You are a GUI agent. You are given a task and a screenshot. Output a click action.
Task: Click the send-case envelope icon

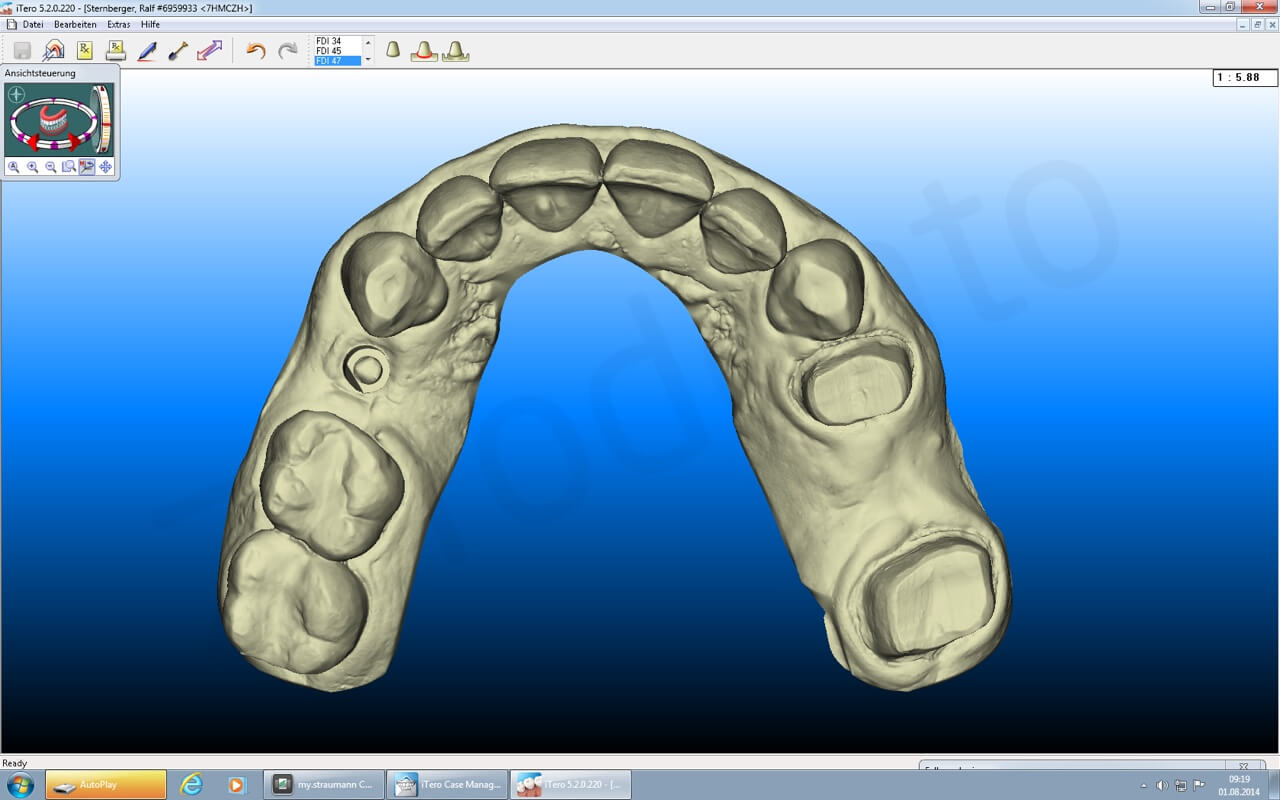(53, 50)
